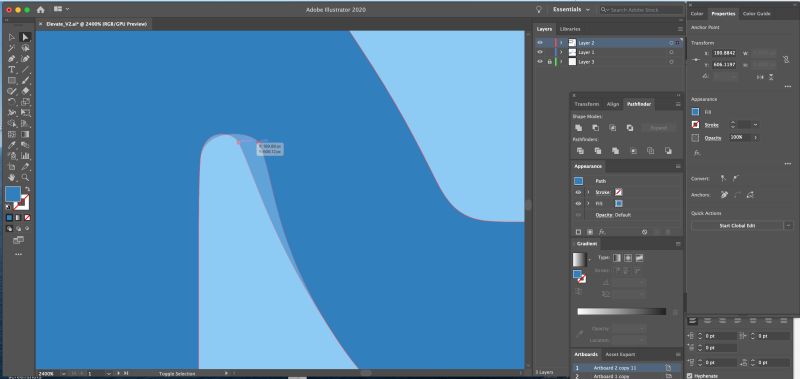The width and height of the screenshot is (800, 379).
Task: Choose Radial gradient type icon
Action: click(628, 258)
